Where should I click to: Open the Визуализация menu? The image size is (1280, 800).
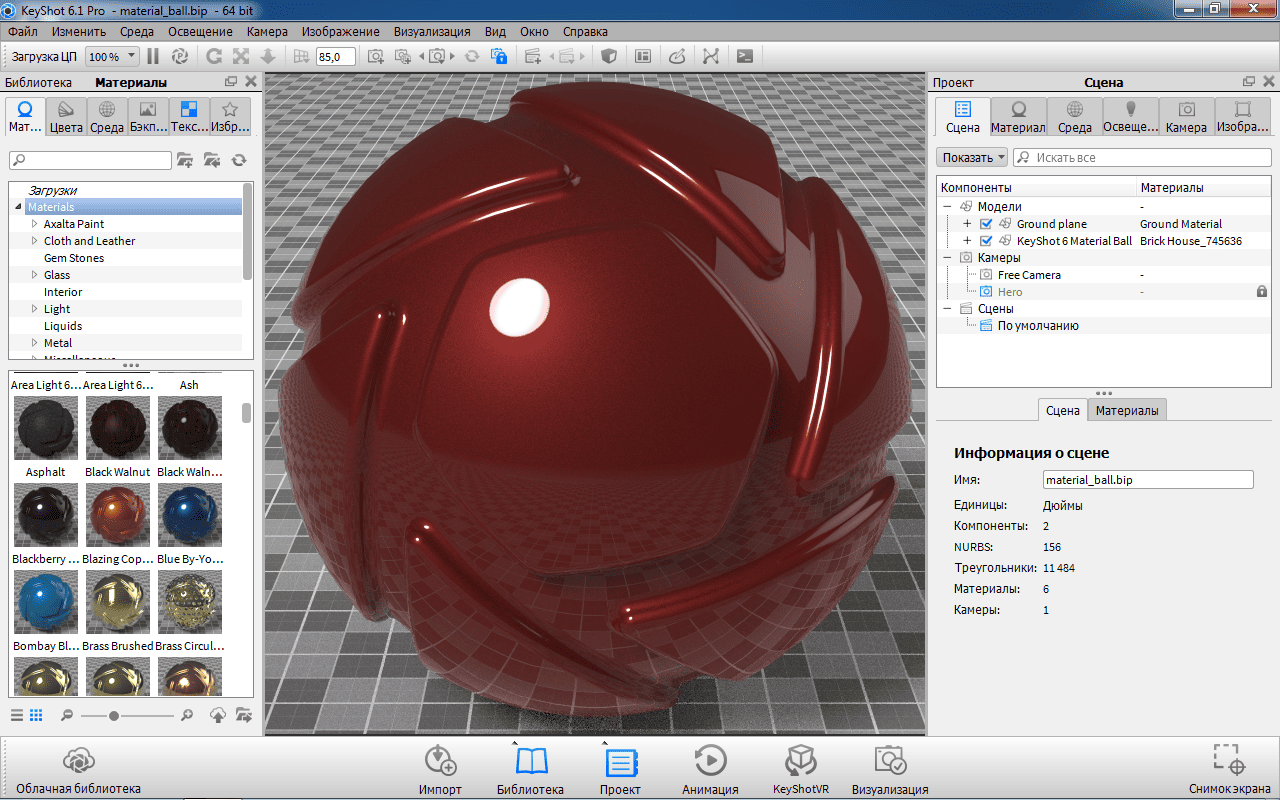[x=433, y=31]
